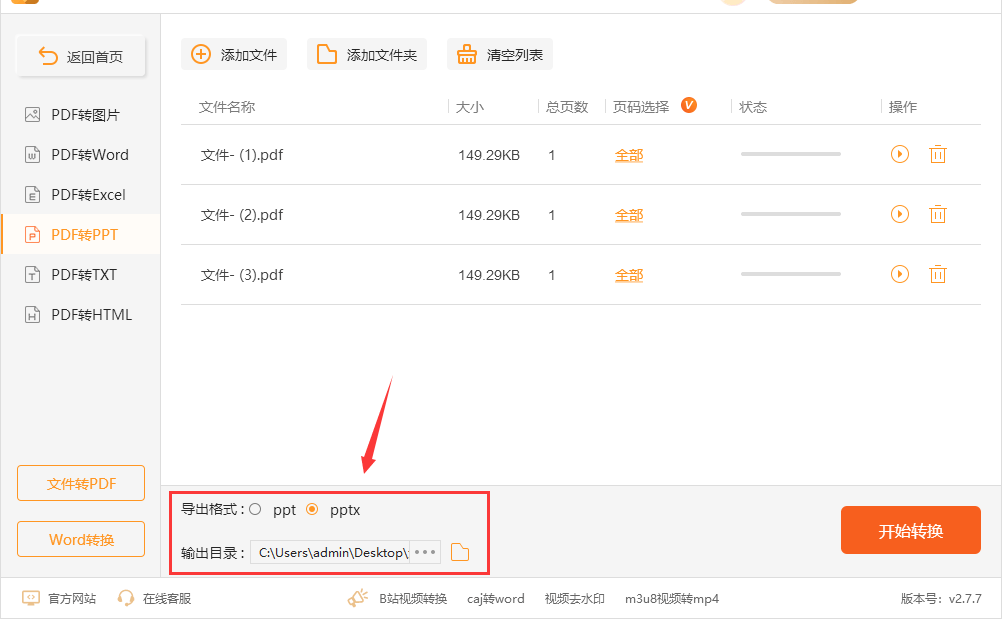Viewport: 1002px width, 619px height.
Task: Open 在线客服 headset support
Action: 154,598
